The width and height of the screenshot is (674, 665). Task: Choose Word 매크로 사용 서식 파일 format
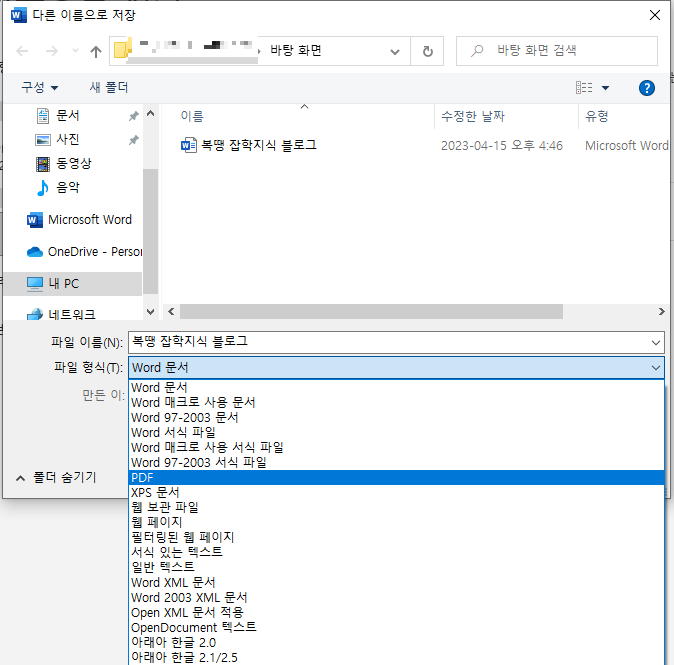pyautogui.click(x=396, y=447)
